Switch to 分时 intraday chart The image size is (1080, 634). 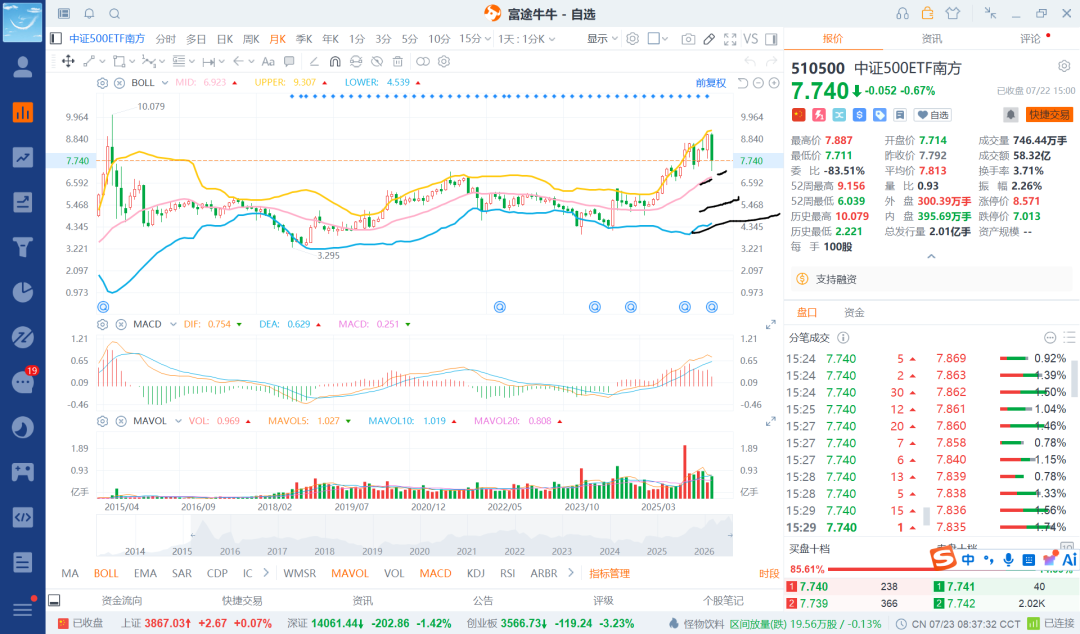[x=165, y=39]
